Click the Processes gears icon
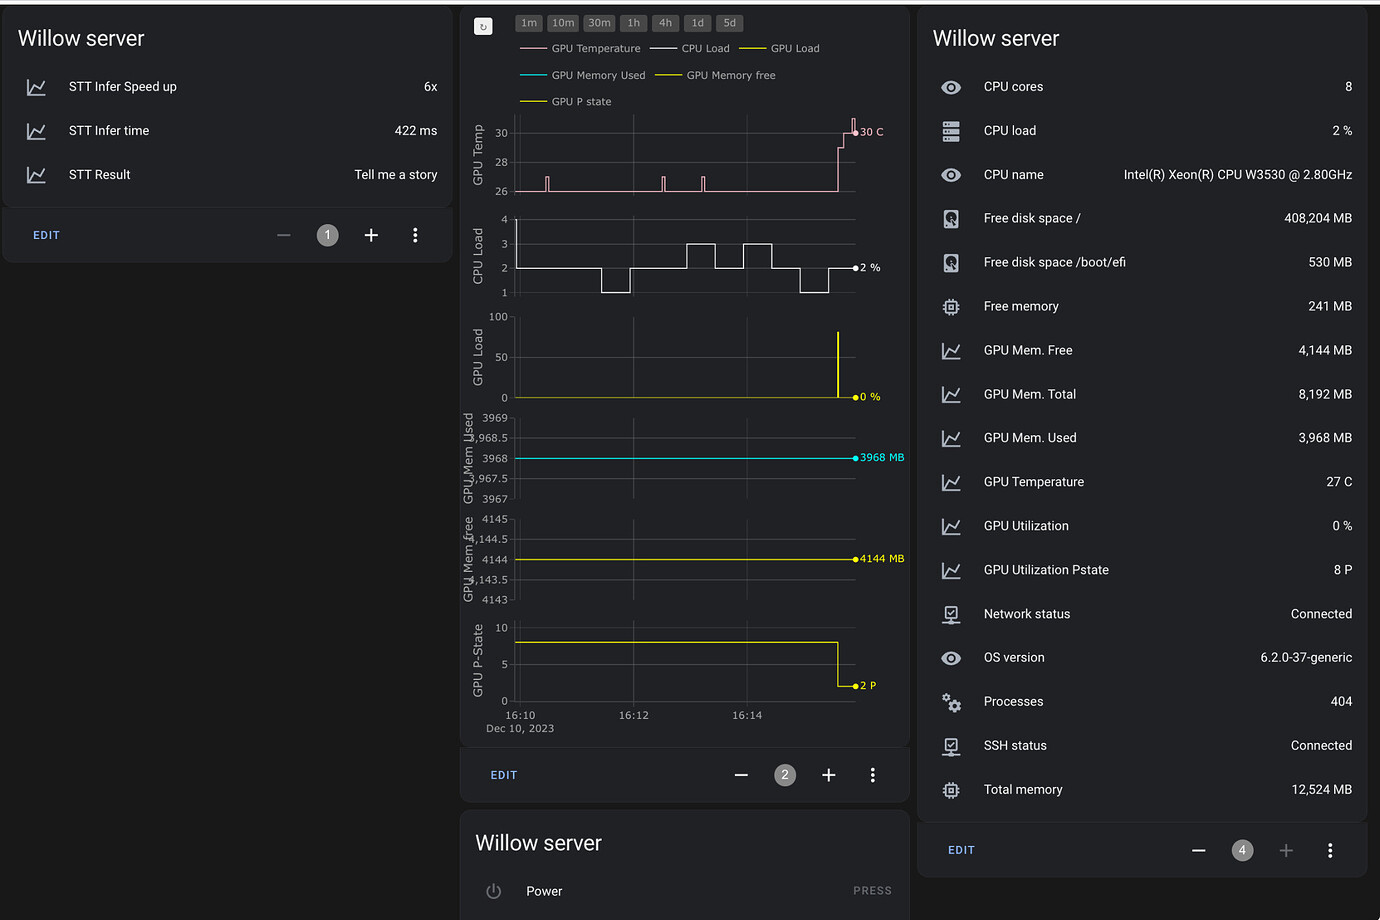This screenshot has width=1380, height=920. (951, 702)
